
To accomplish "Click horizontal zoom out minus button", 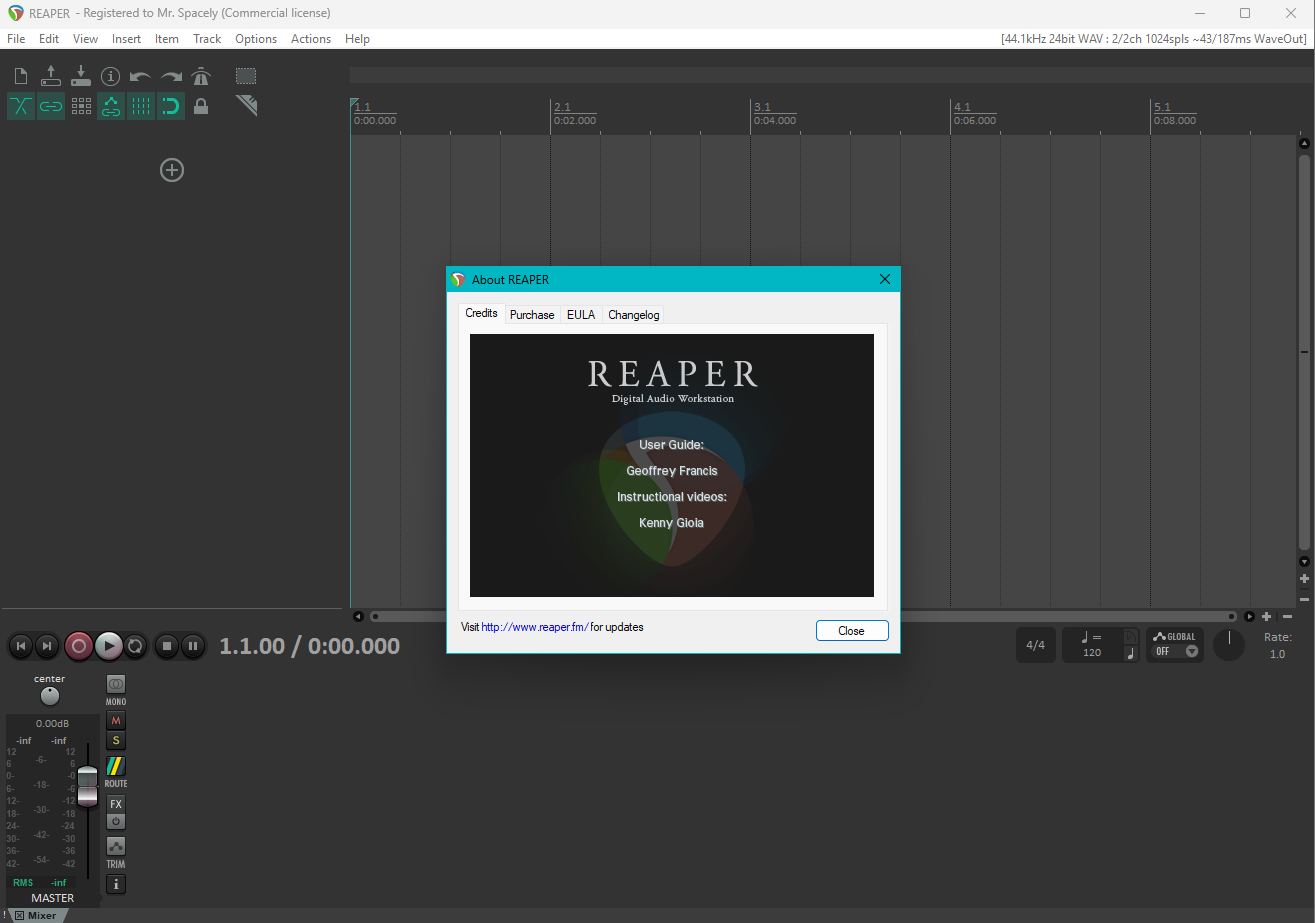I will (x=1288, y=617).
